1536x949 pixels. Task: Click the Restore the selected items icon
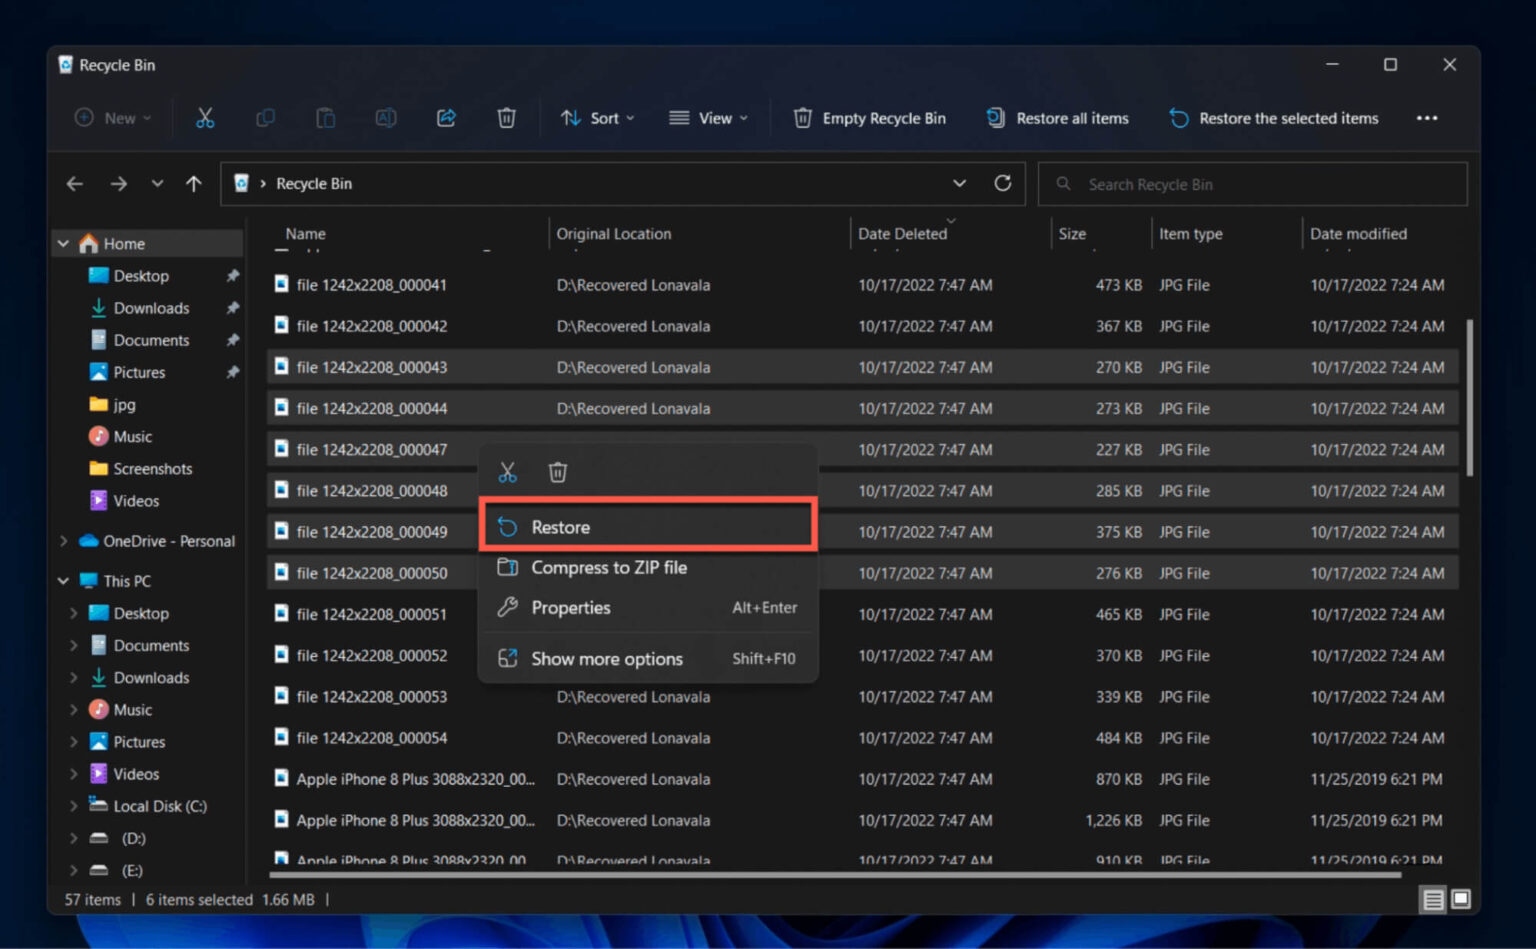click(x=1178, y=117)
